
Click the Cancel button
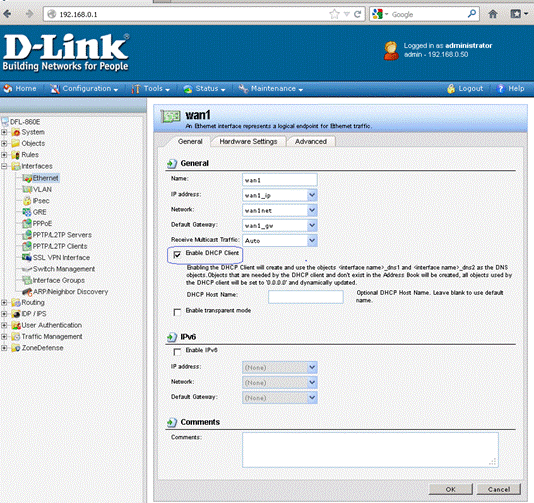[499, 489]
